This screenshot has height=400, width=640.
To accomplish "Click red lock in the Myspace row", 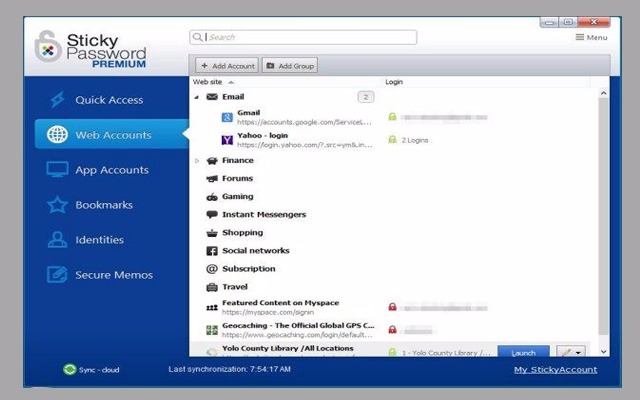I will [392, 307].
